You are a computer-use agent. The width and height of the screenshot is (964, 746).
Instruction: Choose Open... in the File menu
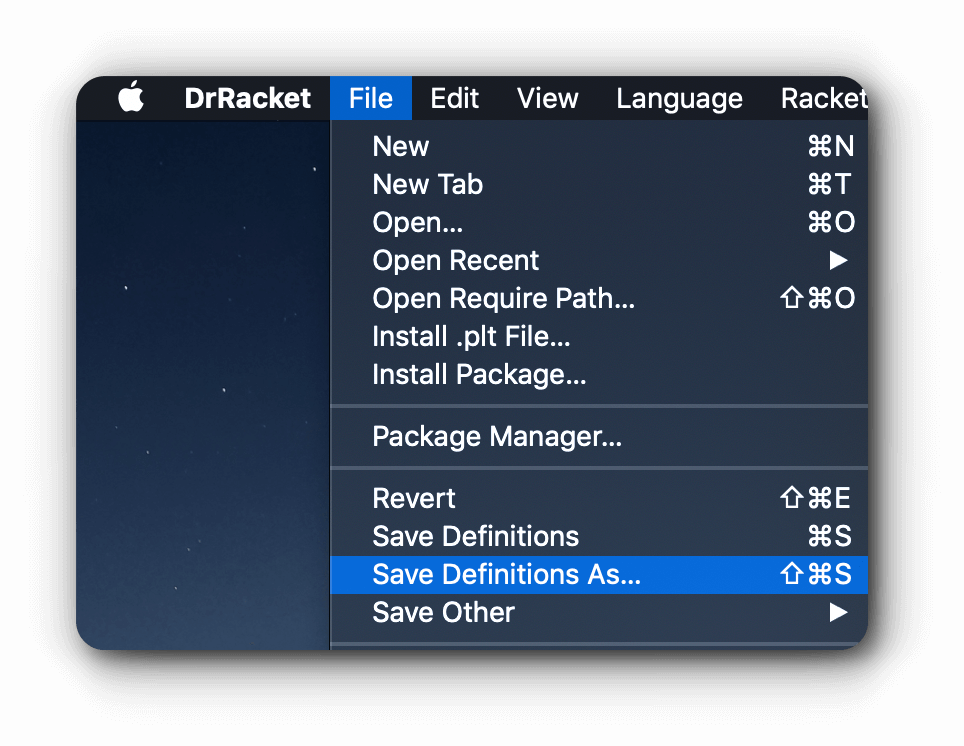click(599, 223)
